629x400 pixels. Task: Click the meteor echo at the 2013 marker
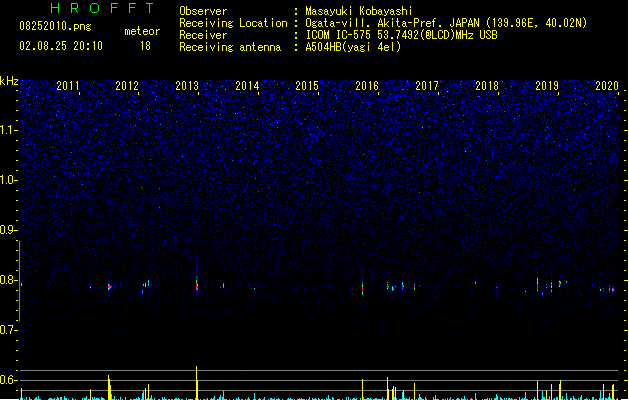click(x=197, y=286)
